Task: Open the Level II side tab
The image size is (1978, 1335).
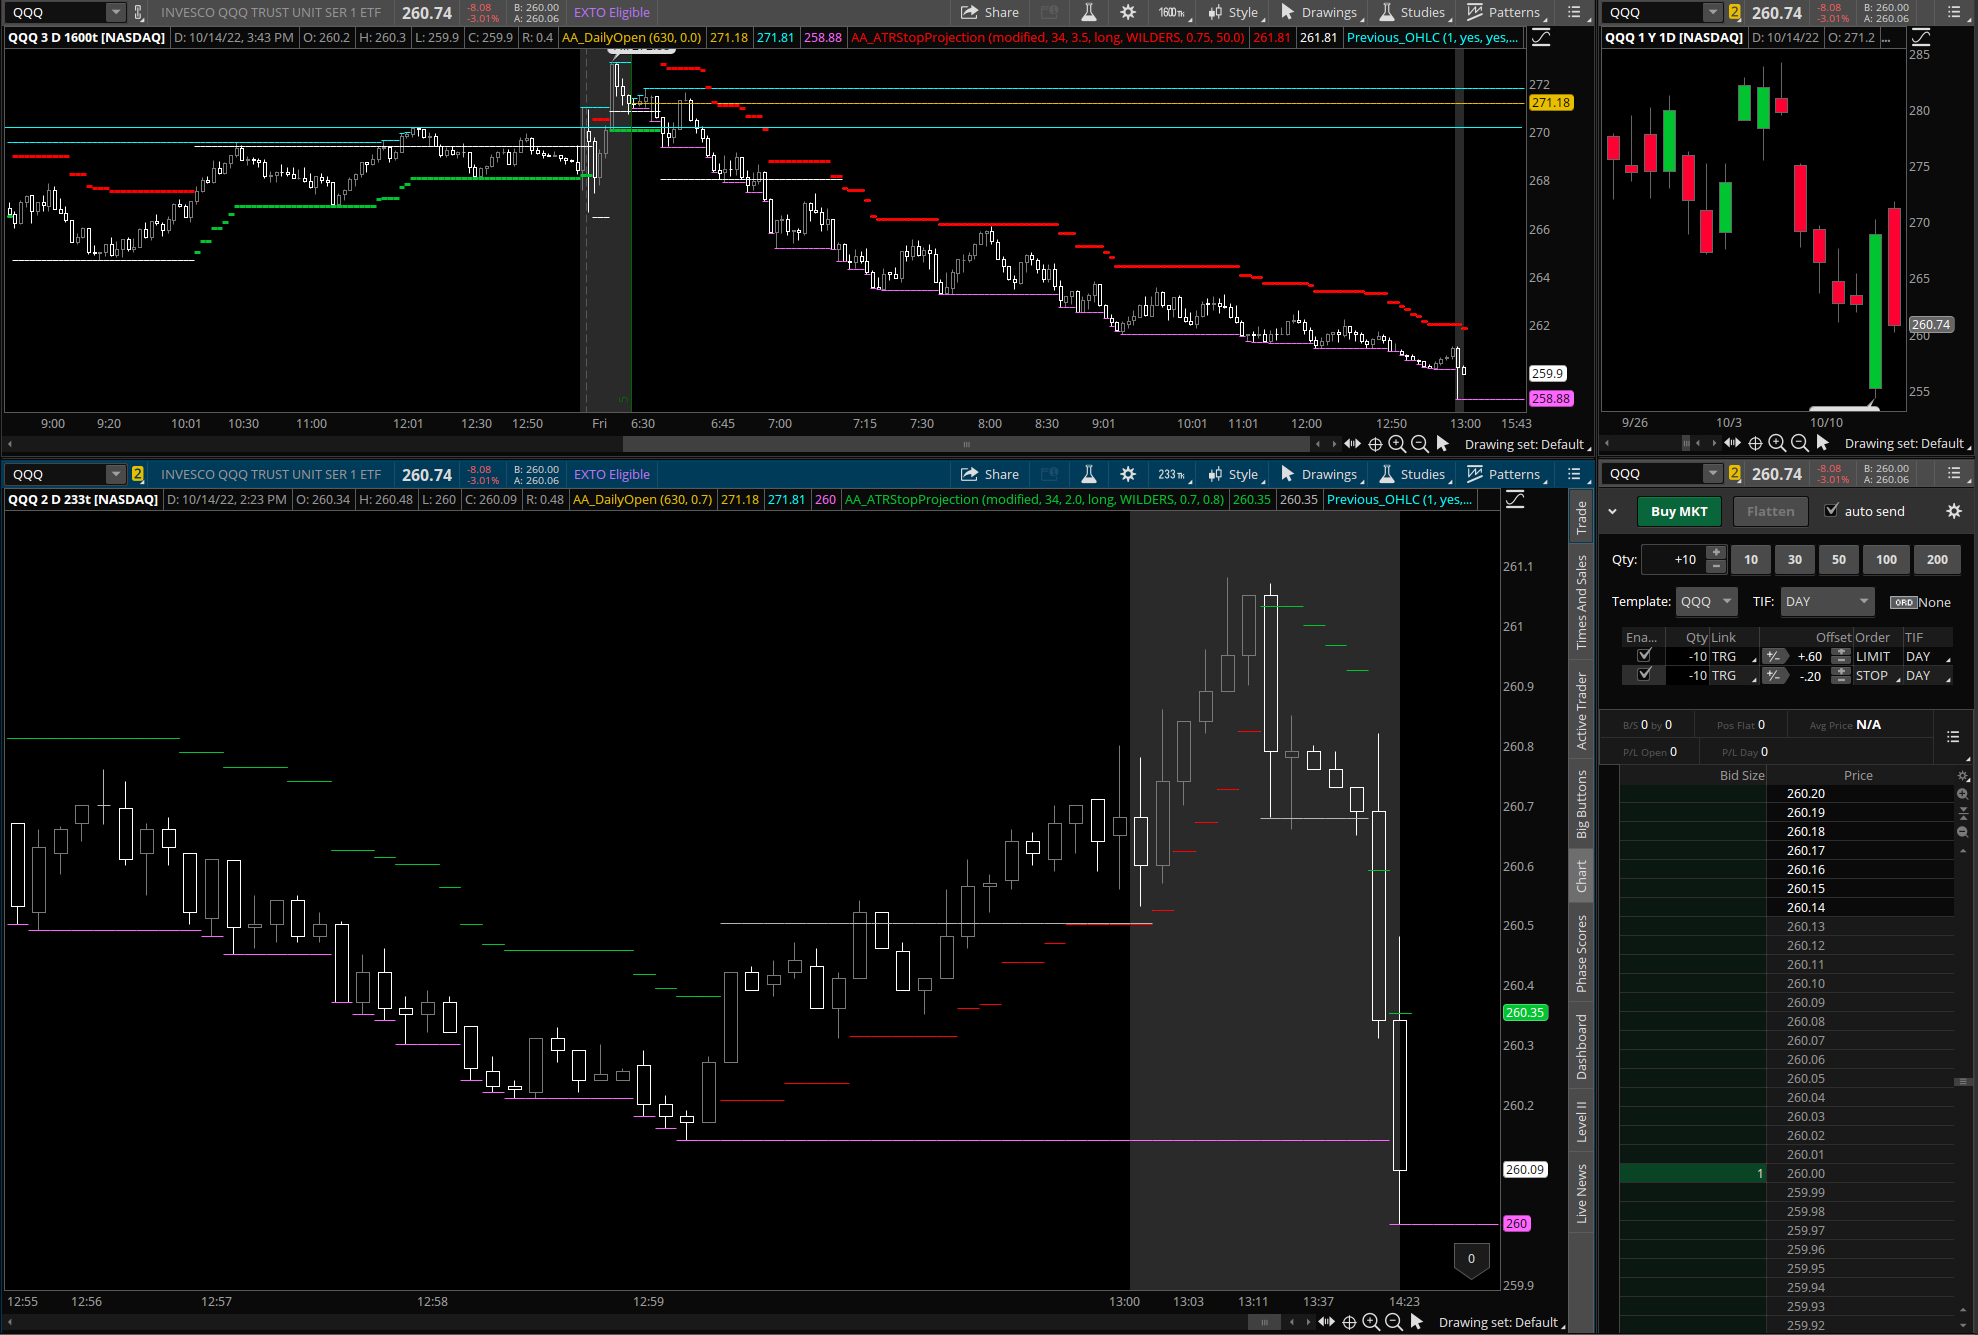Action: point(1581,1120)
